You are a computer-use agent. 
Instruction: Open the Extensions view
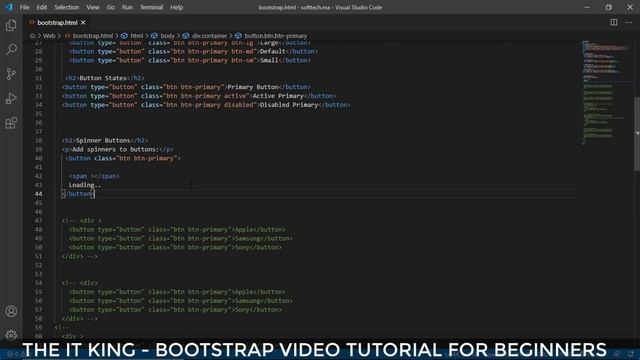coord(11,123)
